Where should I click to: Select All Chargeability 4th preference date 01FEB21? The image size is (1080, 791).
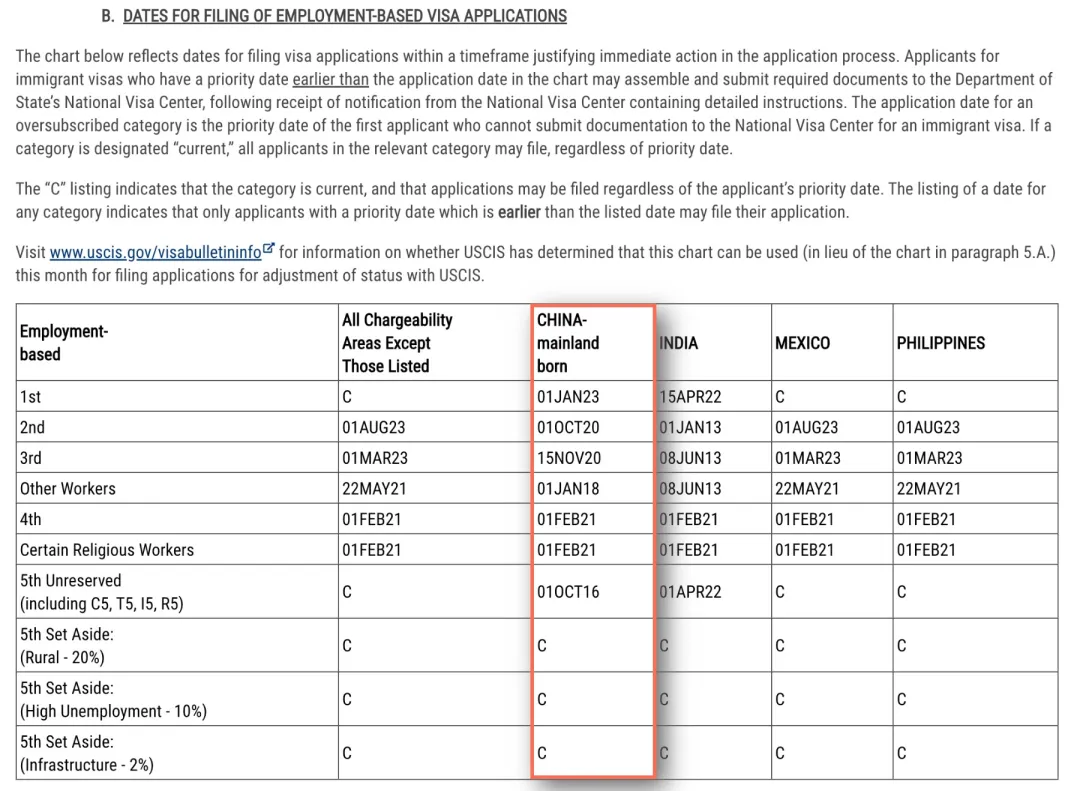pyautogui.click(x=371, y=519)
